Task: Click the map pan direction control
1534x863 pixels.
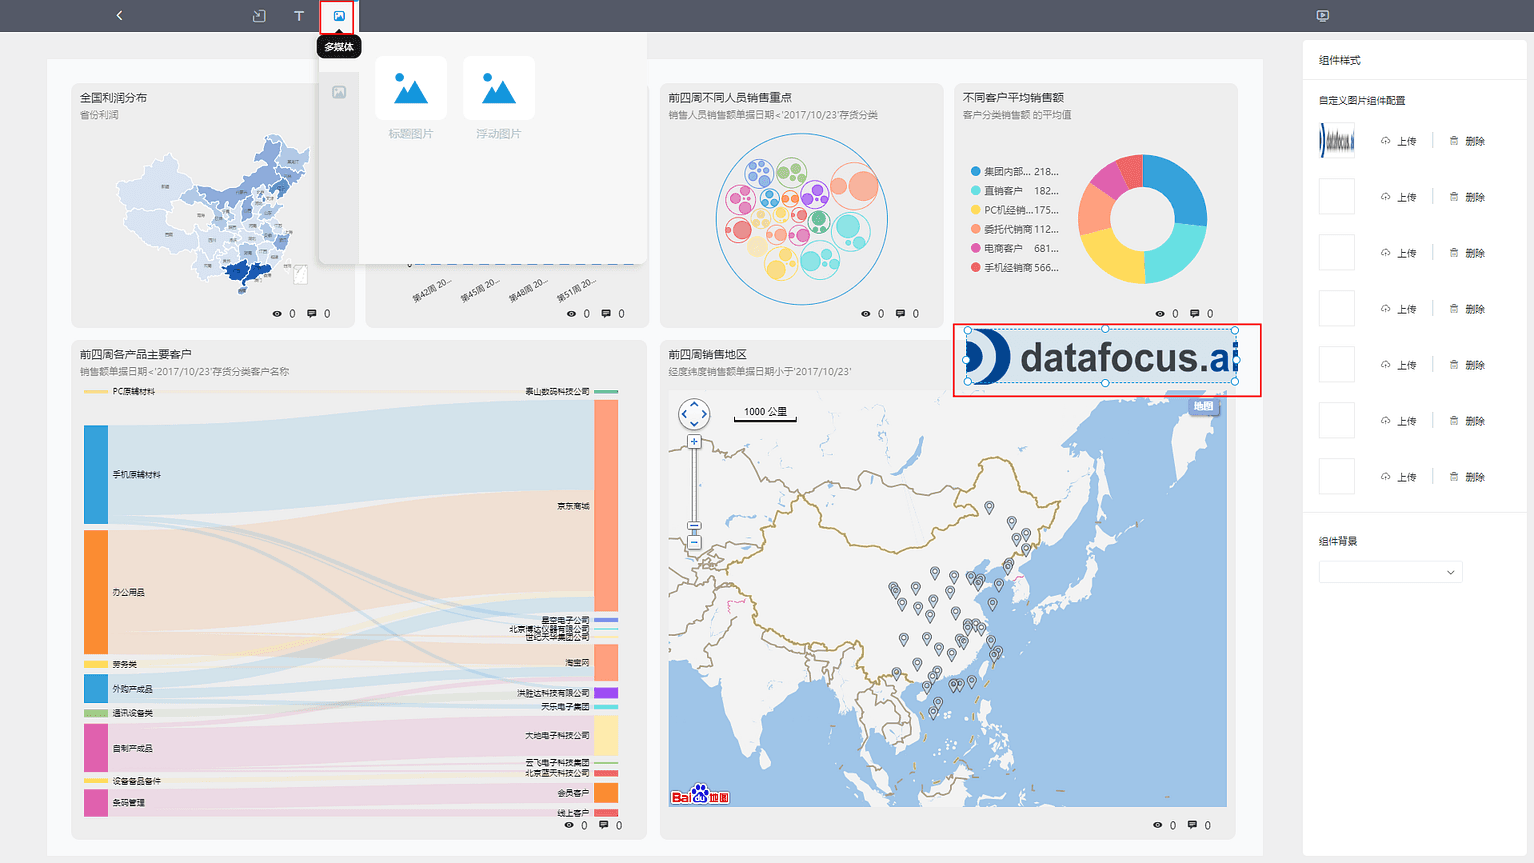Action: [x=694, y=413]
